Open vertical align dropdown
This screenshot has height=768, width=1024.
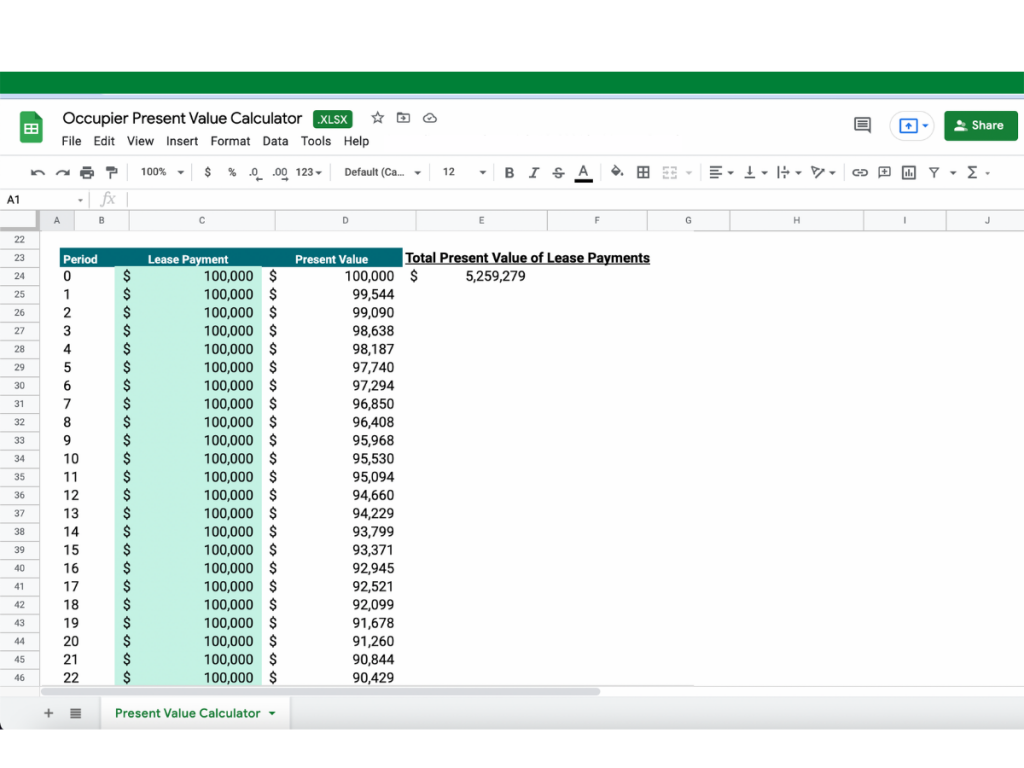coord(755,172)
